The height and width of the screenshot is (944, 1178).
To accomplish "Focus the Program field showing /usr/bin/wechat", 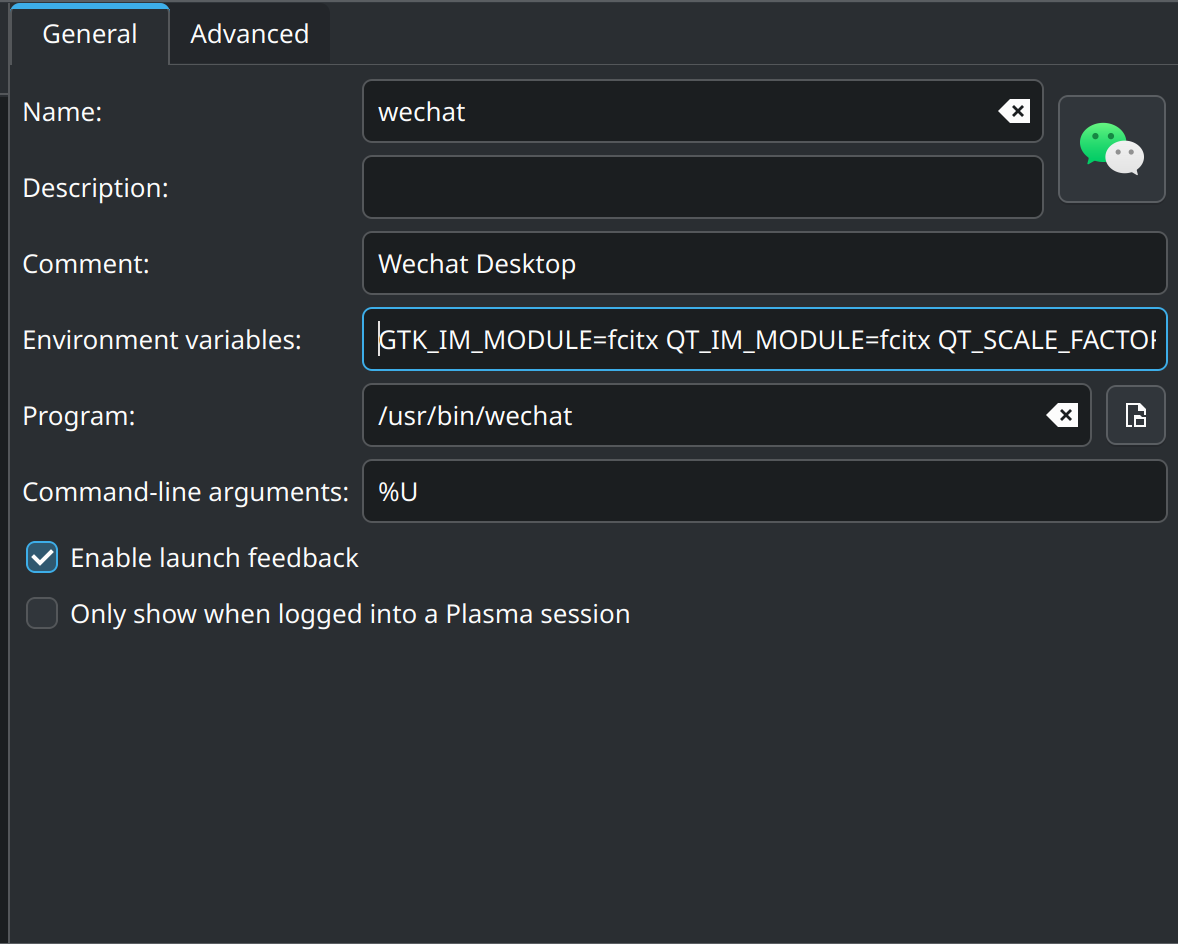I will click(700, 415).
